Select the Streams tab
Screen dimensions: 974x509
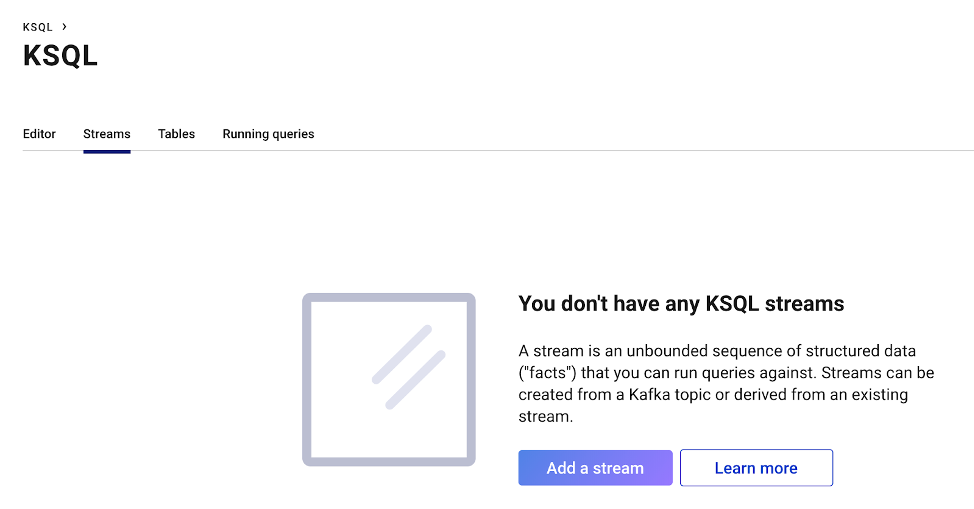tap(107, 134)
